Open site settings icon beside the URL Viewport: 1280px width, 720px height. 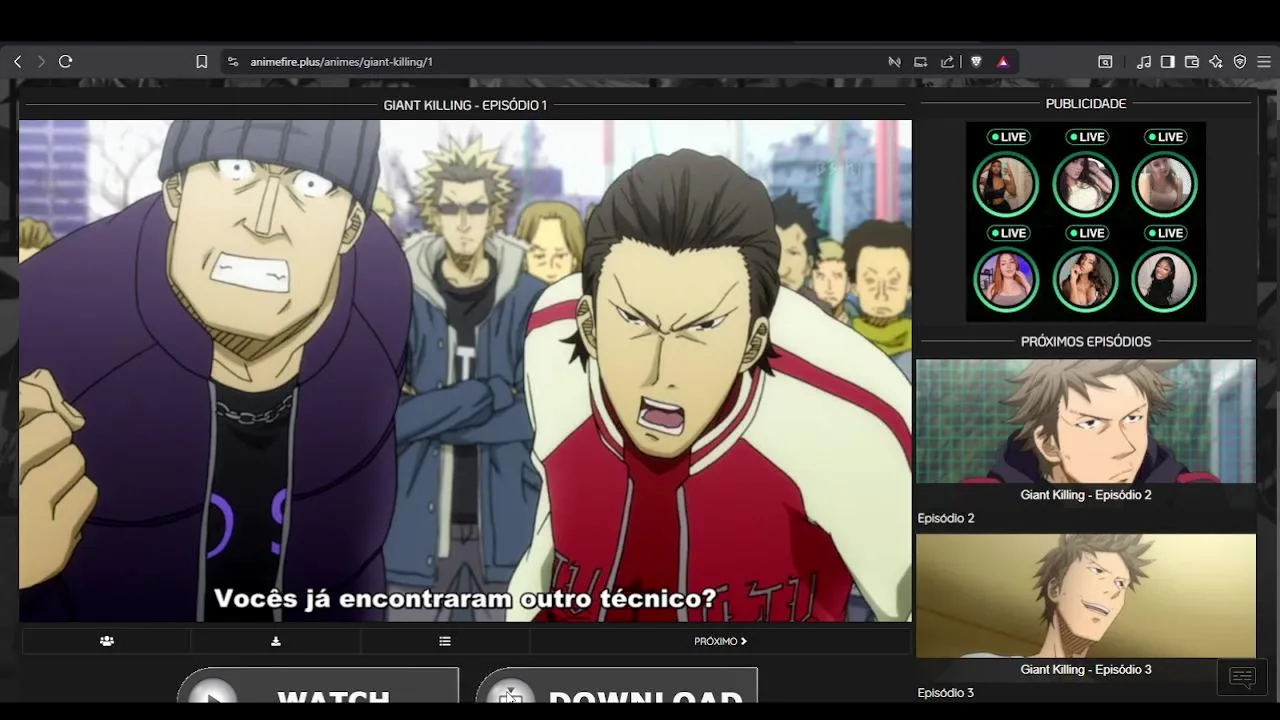233,62
